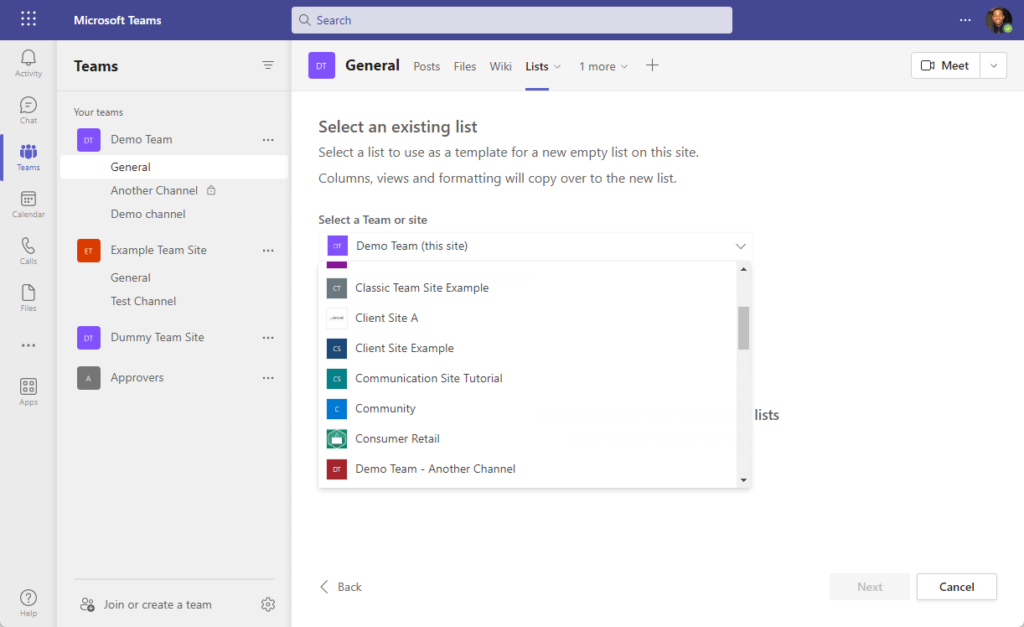Click the scroll up arrow in site list
This screenshot has width=1024, height=627.
pyautogui.click(x=743, y=270)
